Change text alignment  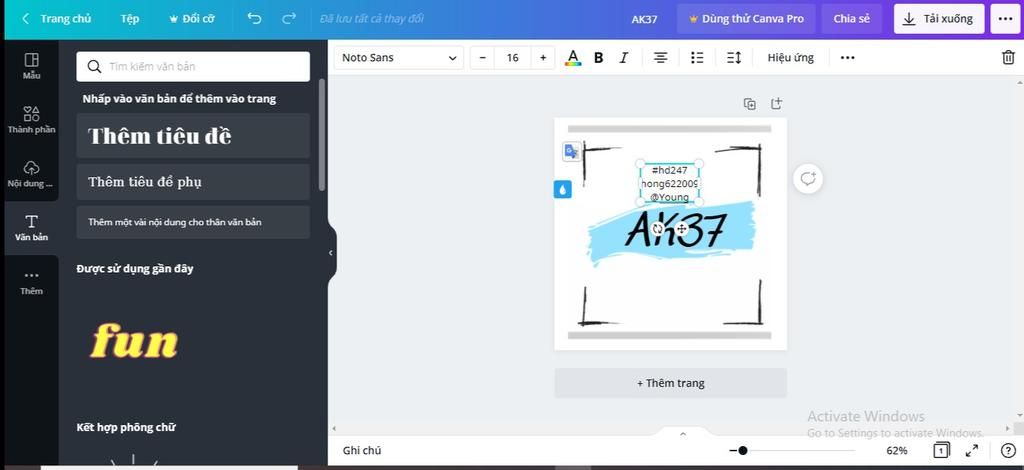[660, 57]
